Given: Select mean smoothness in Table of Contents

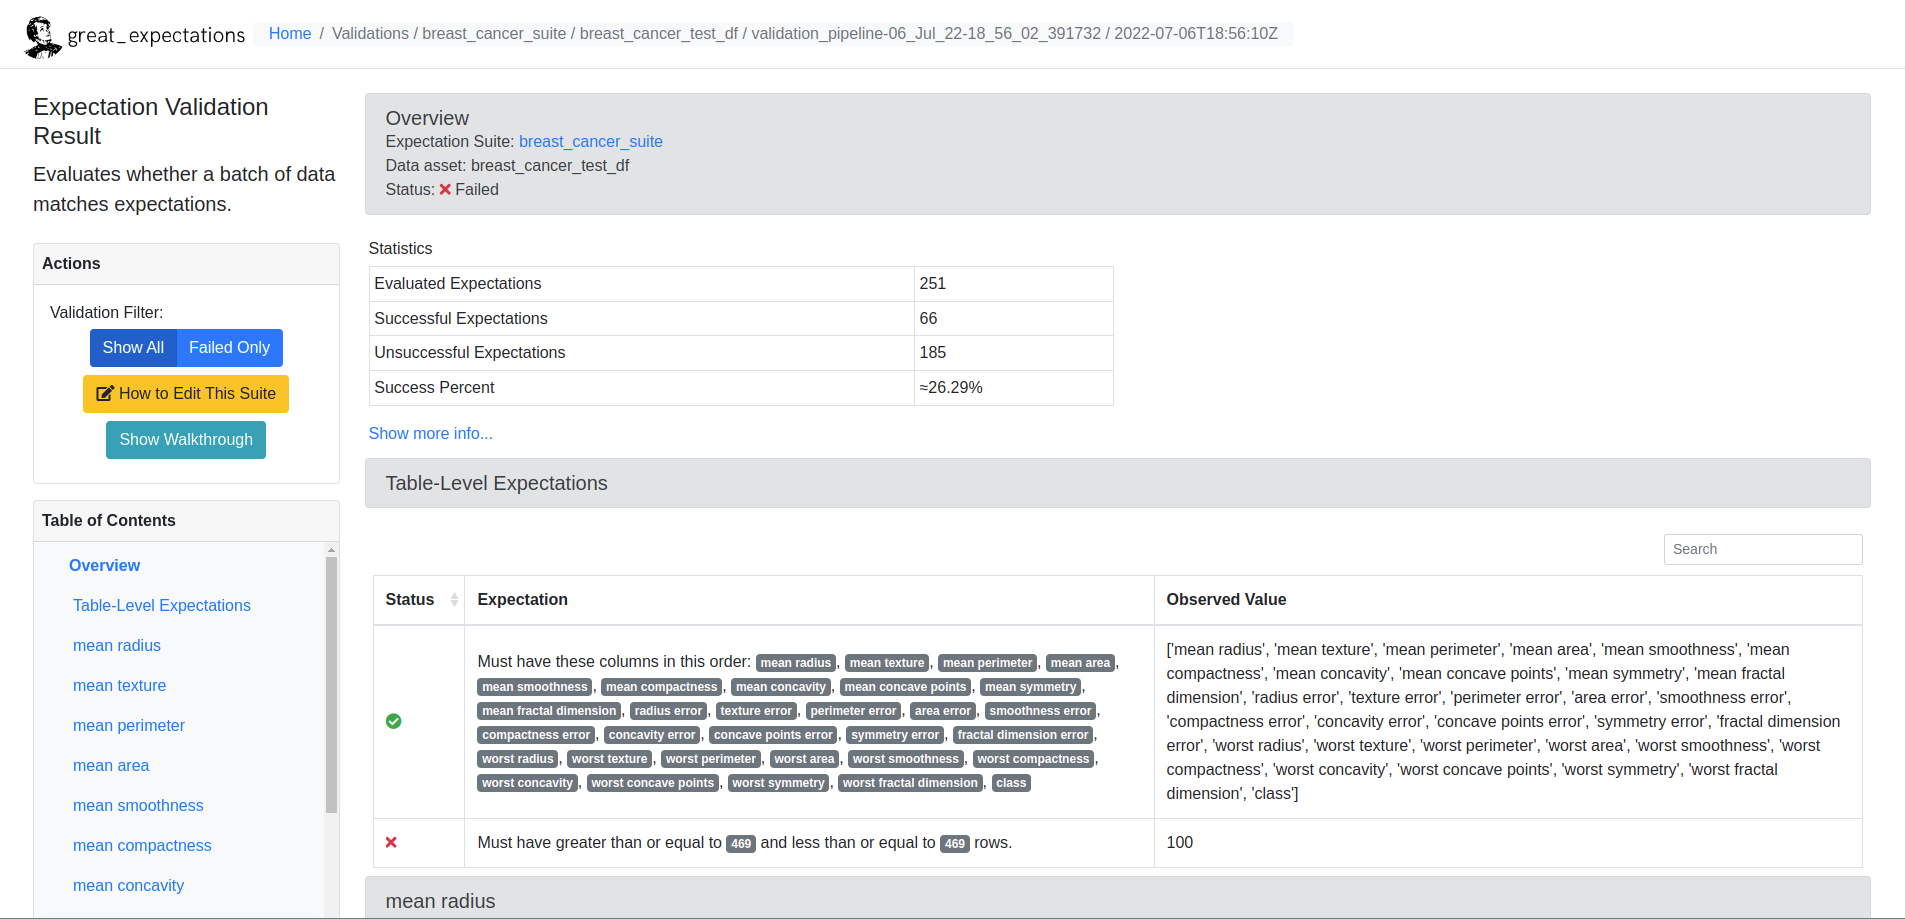Looking at the screenshot, I should (138, 805).
